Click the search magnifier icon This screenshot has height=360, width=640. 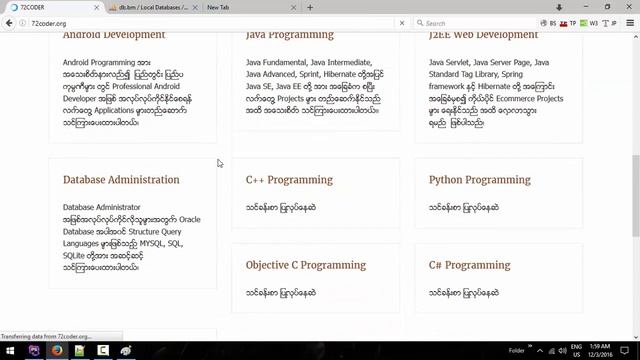[420, 23]
